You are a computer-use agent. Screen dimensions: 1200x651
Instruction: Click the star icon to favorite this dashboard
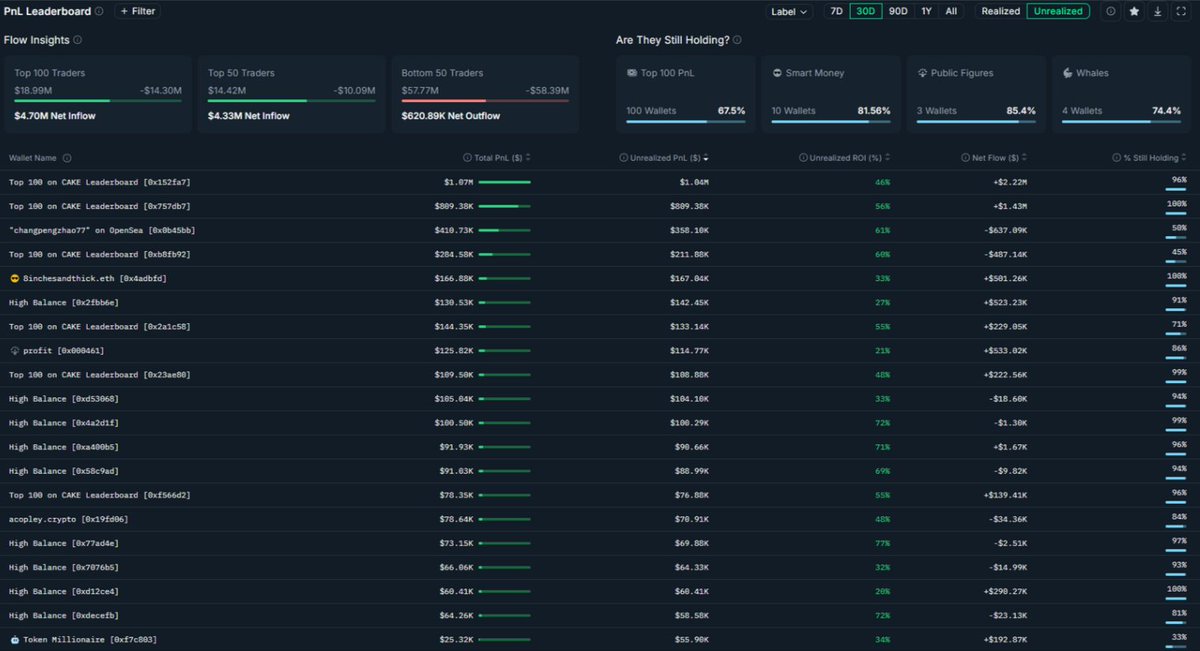(1134, 11)
